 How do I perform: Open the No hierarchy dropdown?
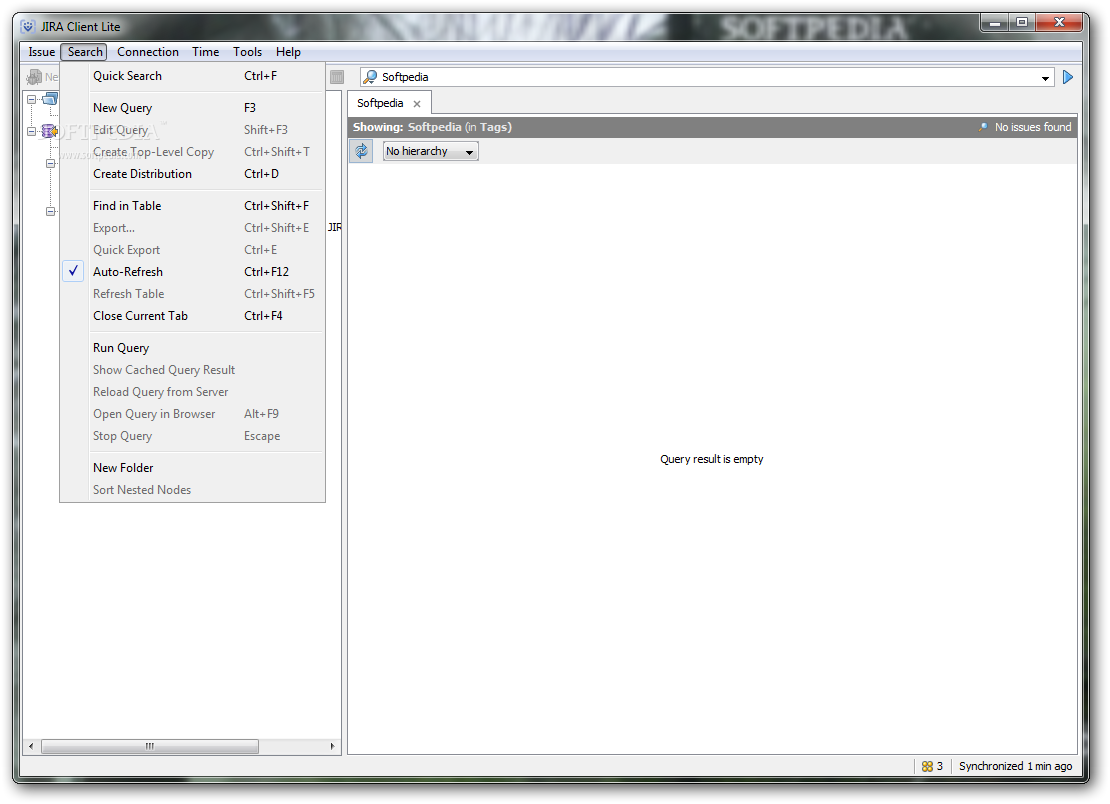(430, 151)
